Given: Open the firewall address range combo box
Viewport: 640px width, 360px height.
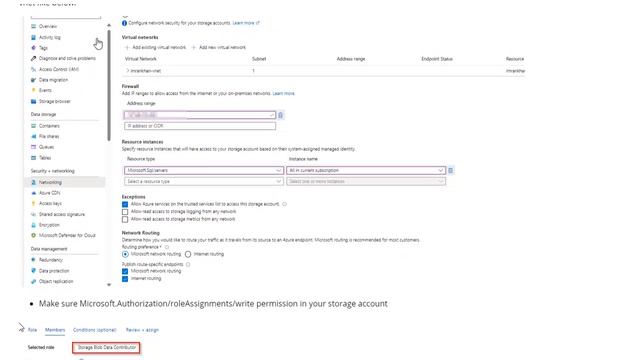Looking at the screenshot, I should pos(200,115).
